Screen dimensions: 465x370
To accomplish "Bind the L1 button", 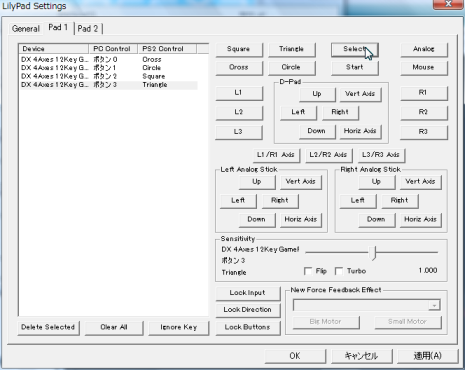I will (239, 93).
